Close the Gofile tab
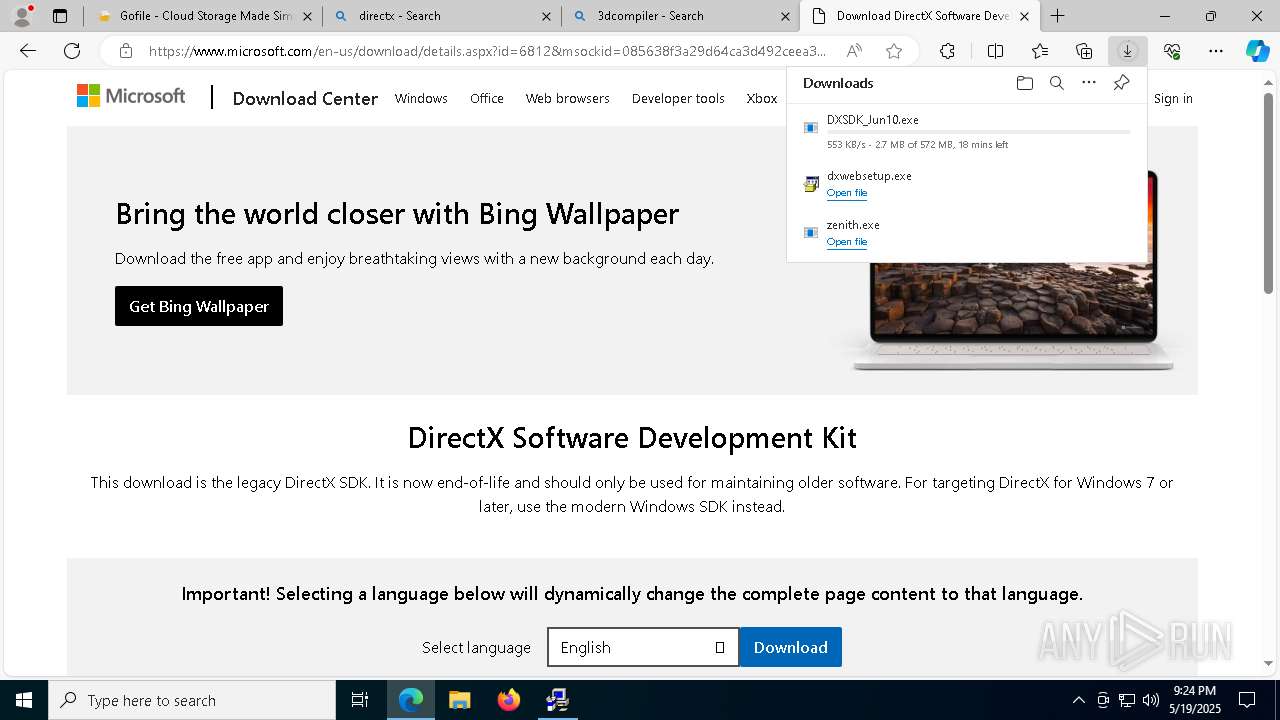Image resolution: width=1280 pixels, height=720 pixels. point(307,16)
